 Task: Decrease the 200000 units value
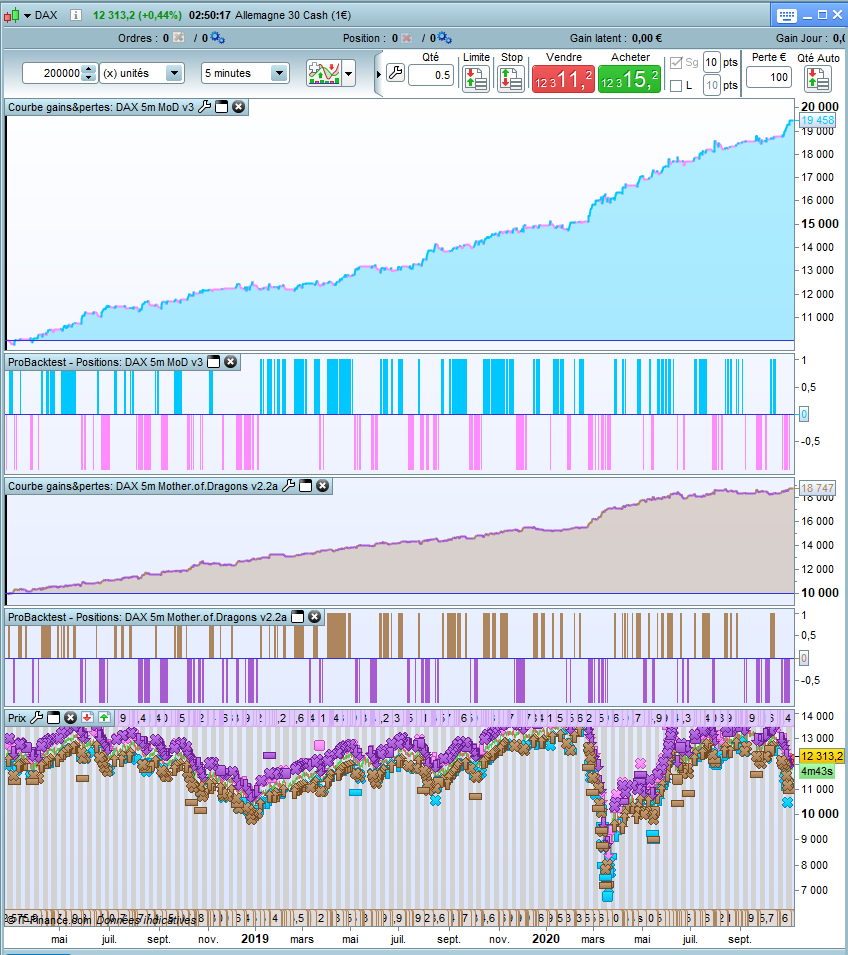click(89, 77)
